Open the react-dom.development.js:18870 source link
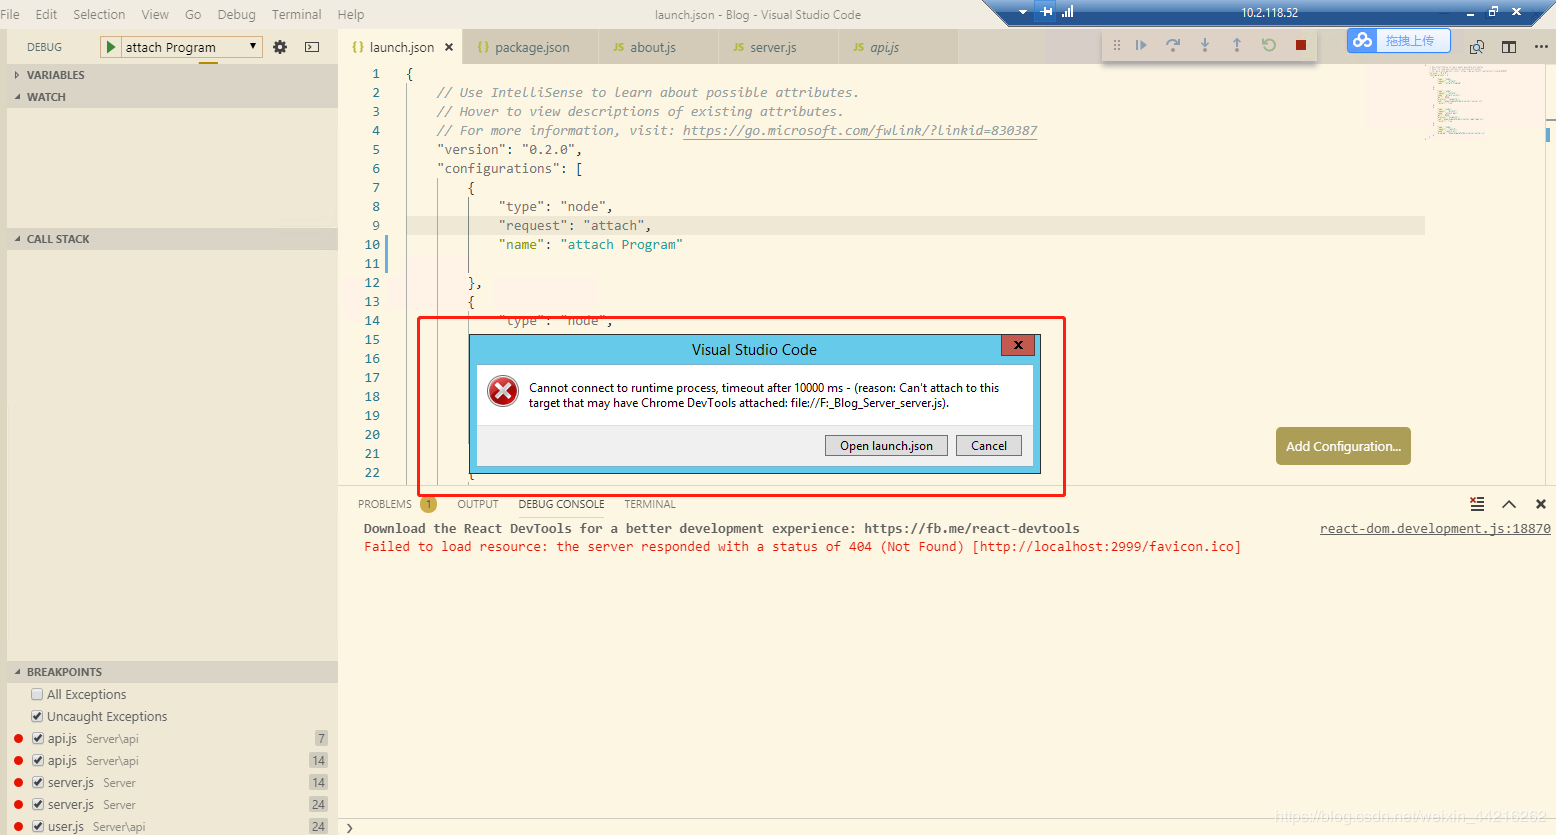The width and height of the screenshot is (1556, 835). (x=1435, y=529)
